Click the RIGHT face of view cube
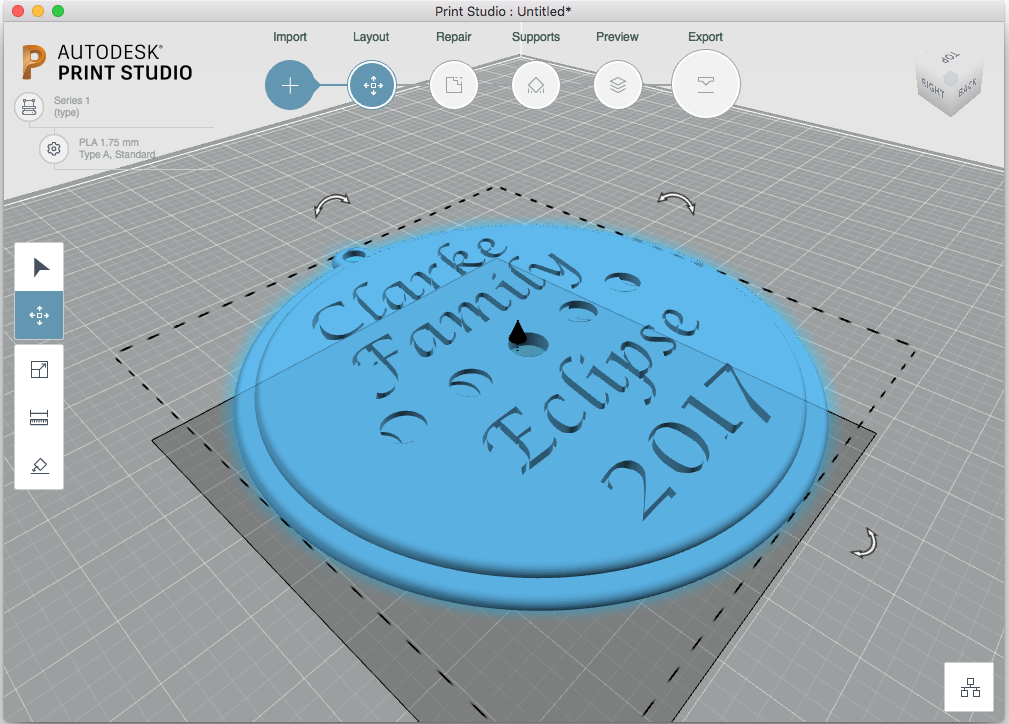Screen dimensions: 1009x724 pos(932,89)
